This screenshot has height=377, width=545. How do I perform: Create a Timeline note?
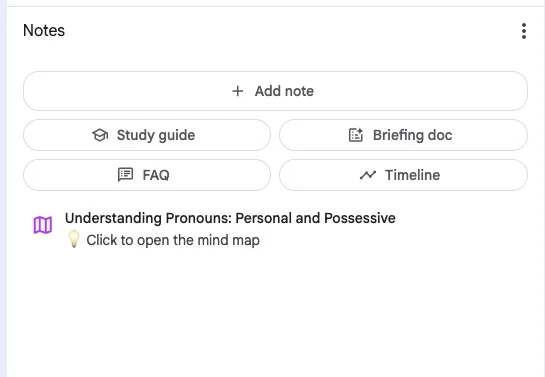click(403, 175)
